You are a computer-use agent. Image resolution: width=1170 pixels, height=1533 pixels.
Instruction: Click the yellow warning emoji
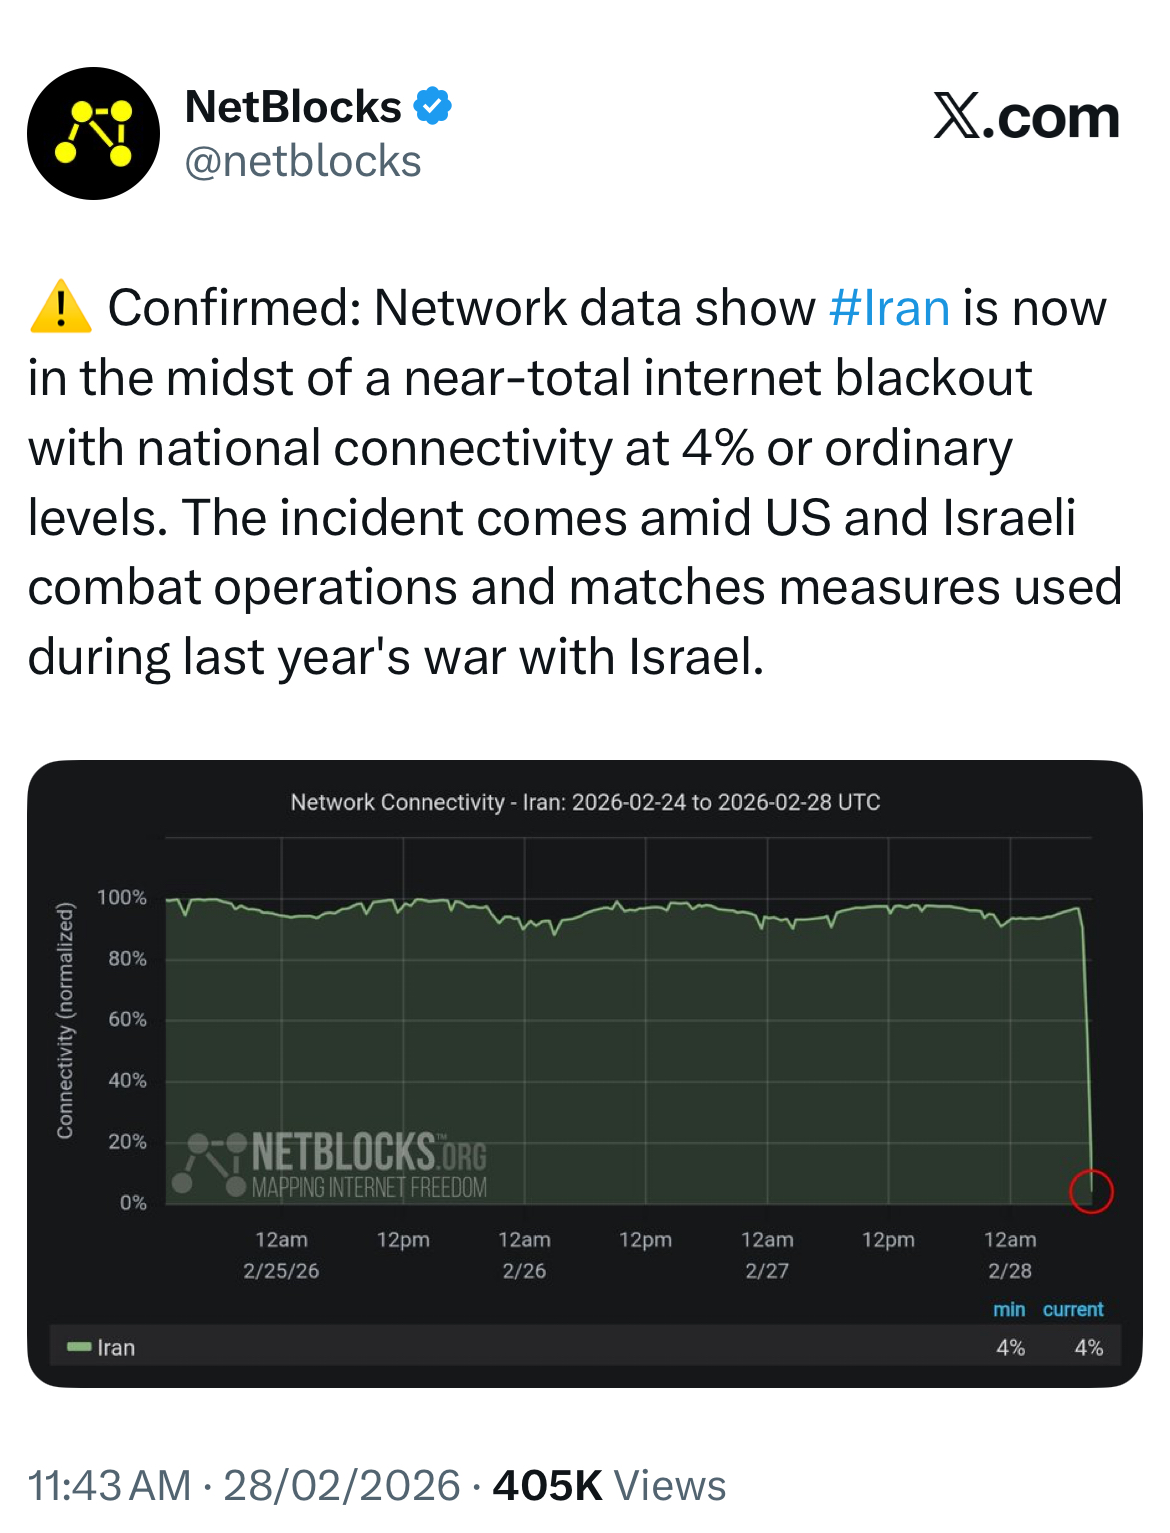point(61,307)
